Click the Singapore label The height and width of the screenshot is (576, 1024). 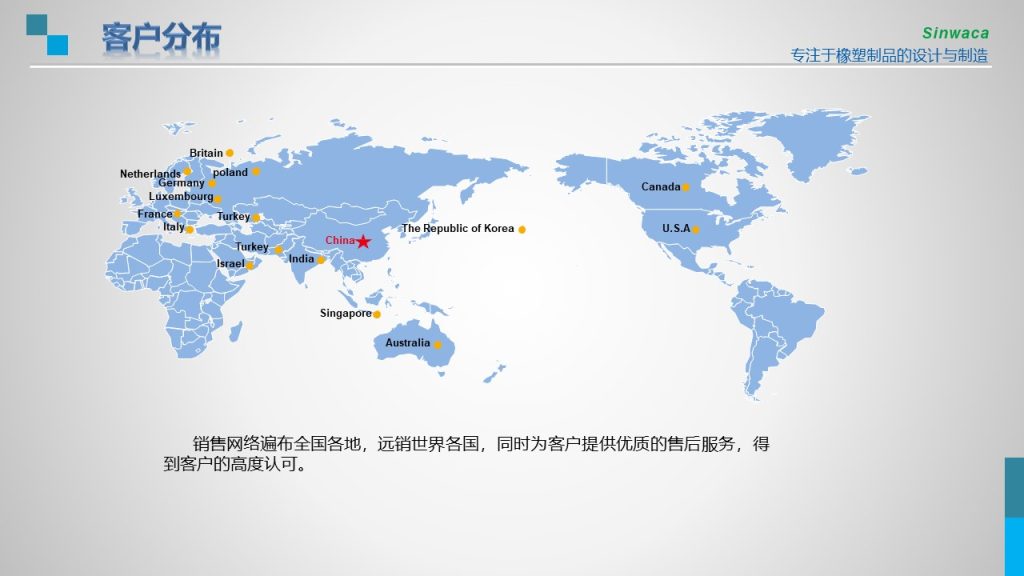coord(345,313)
